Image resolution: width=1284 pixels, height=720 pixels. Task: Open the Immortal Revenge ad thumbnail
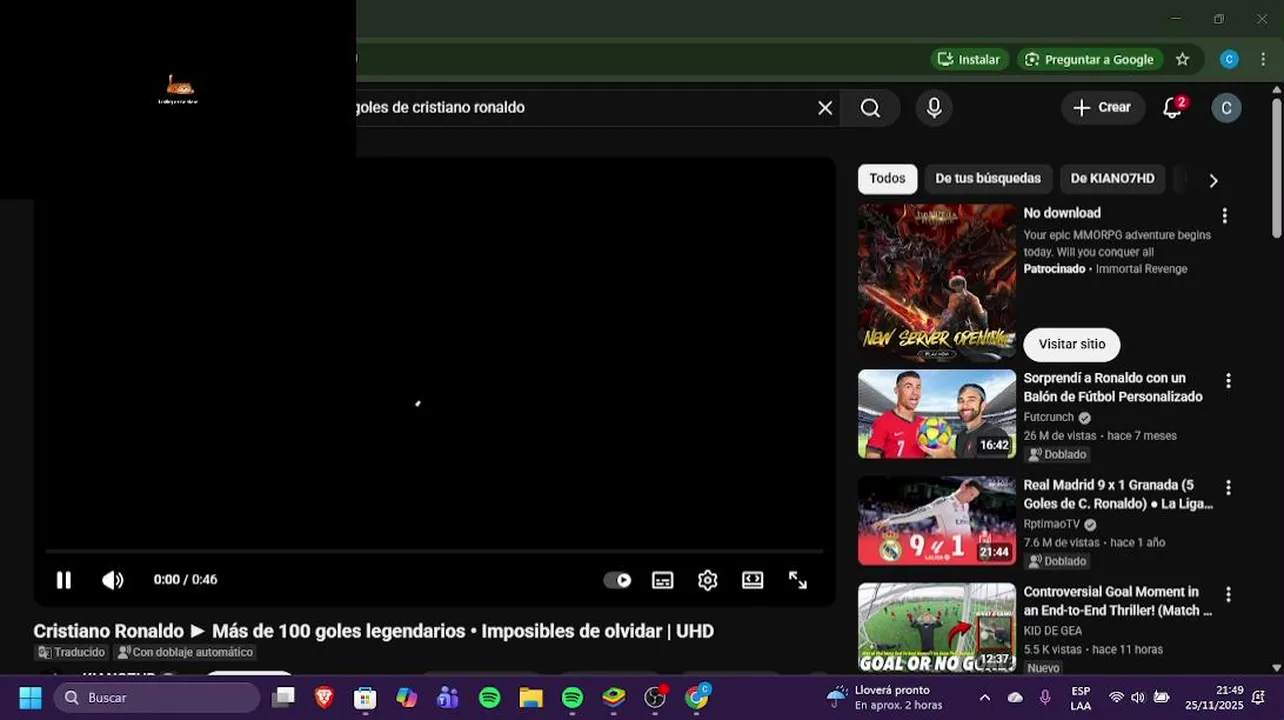(x=937, y=282)
